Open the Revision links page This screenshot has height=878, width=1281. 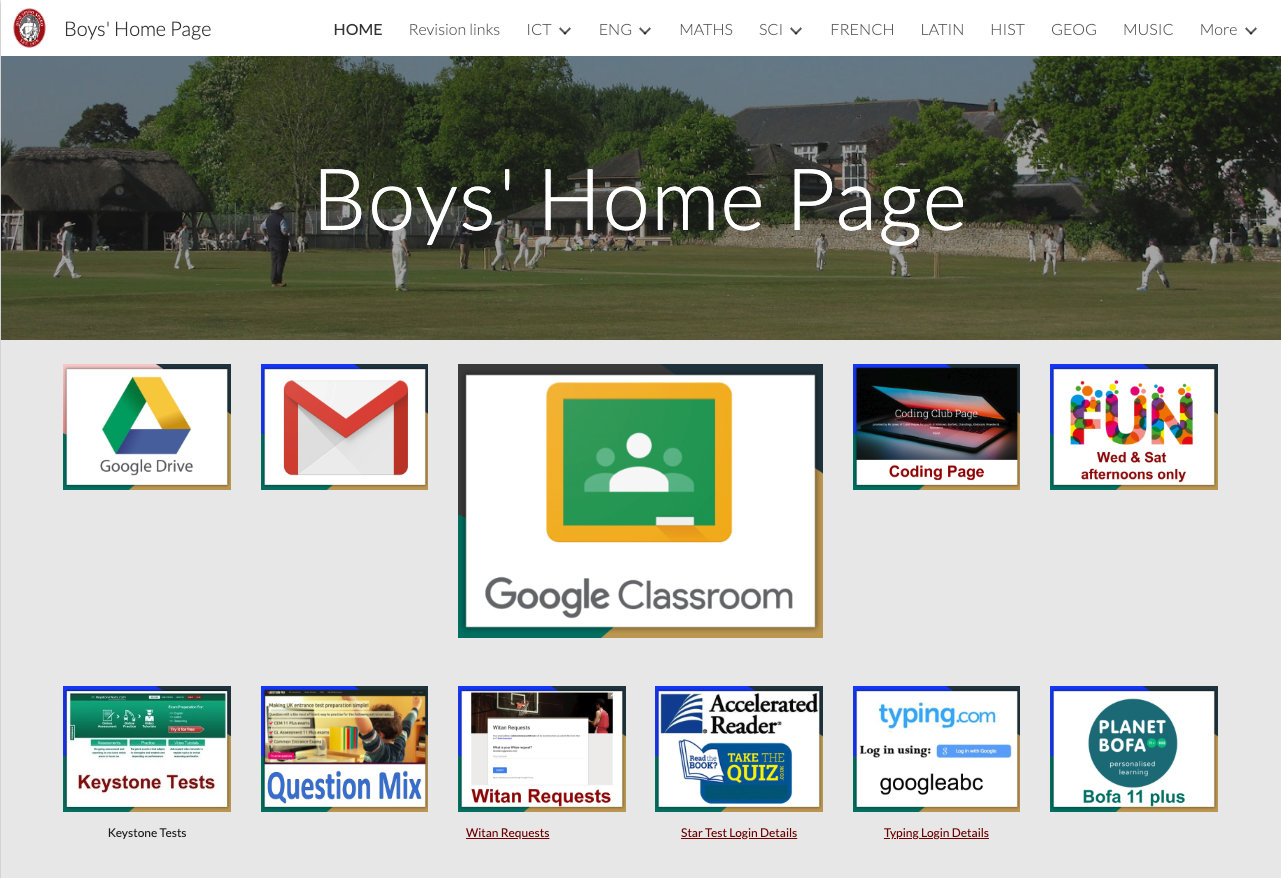click(454, 29)
